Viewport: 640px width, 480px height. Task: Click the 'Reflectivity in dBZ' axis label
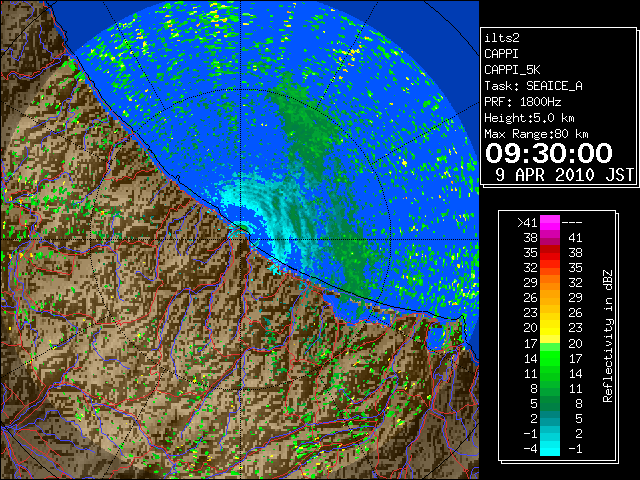click(x=608, y=336)
